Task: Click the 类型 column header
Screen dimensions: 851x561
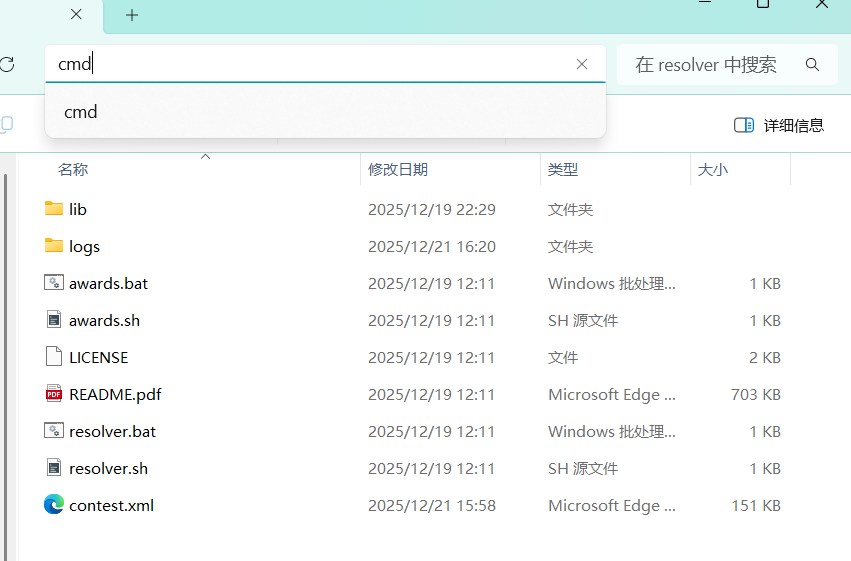Action: click(563, 170)
